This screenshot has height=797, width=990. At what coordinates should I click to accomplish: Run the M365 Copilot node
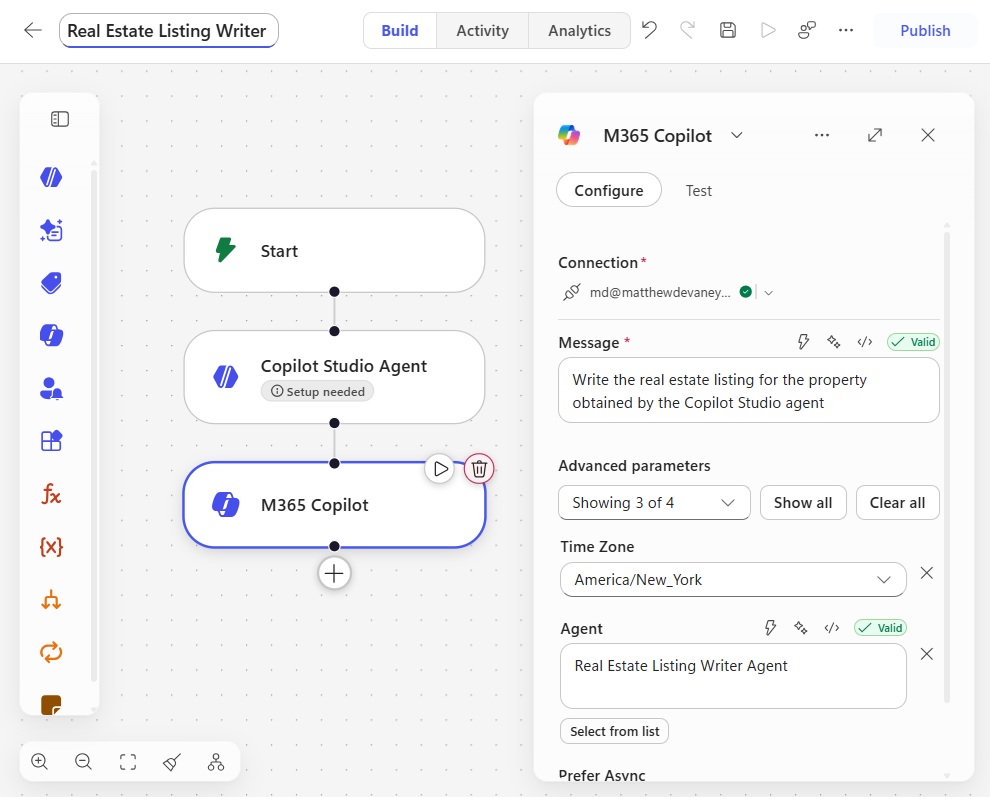pos(440,469)
